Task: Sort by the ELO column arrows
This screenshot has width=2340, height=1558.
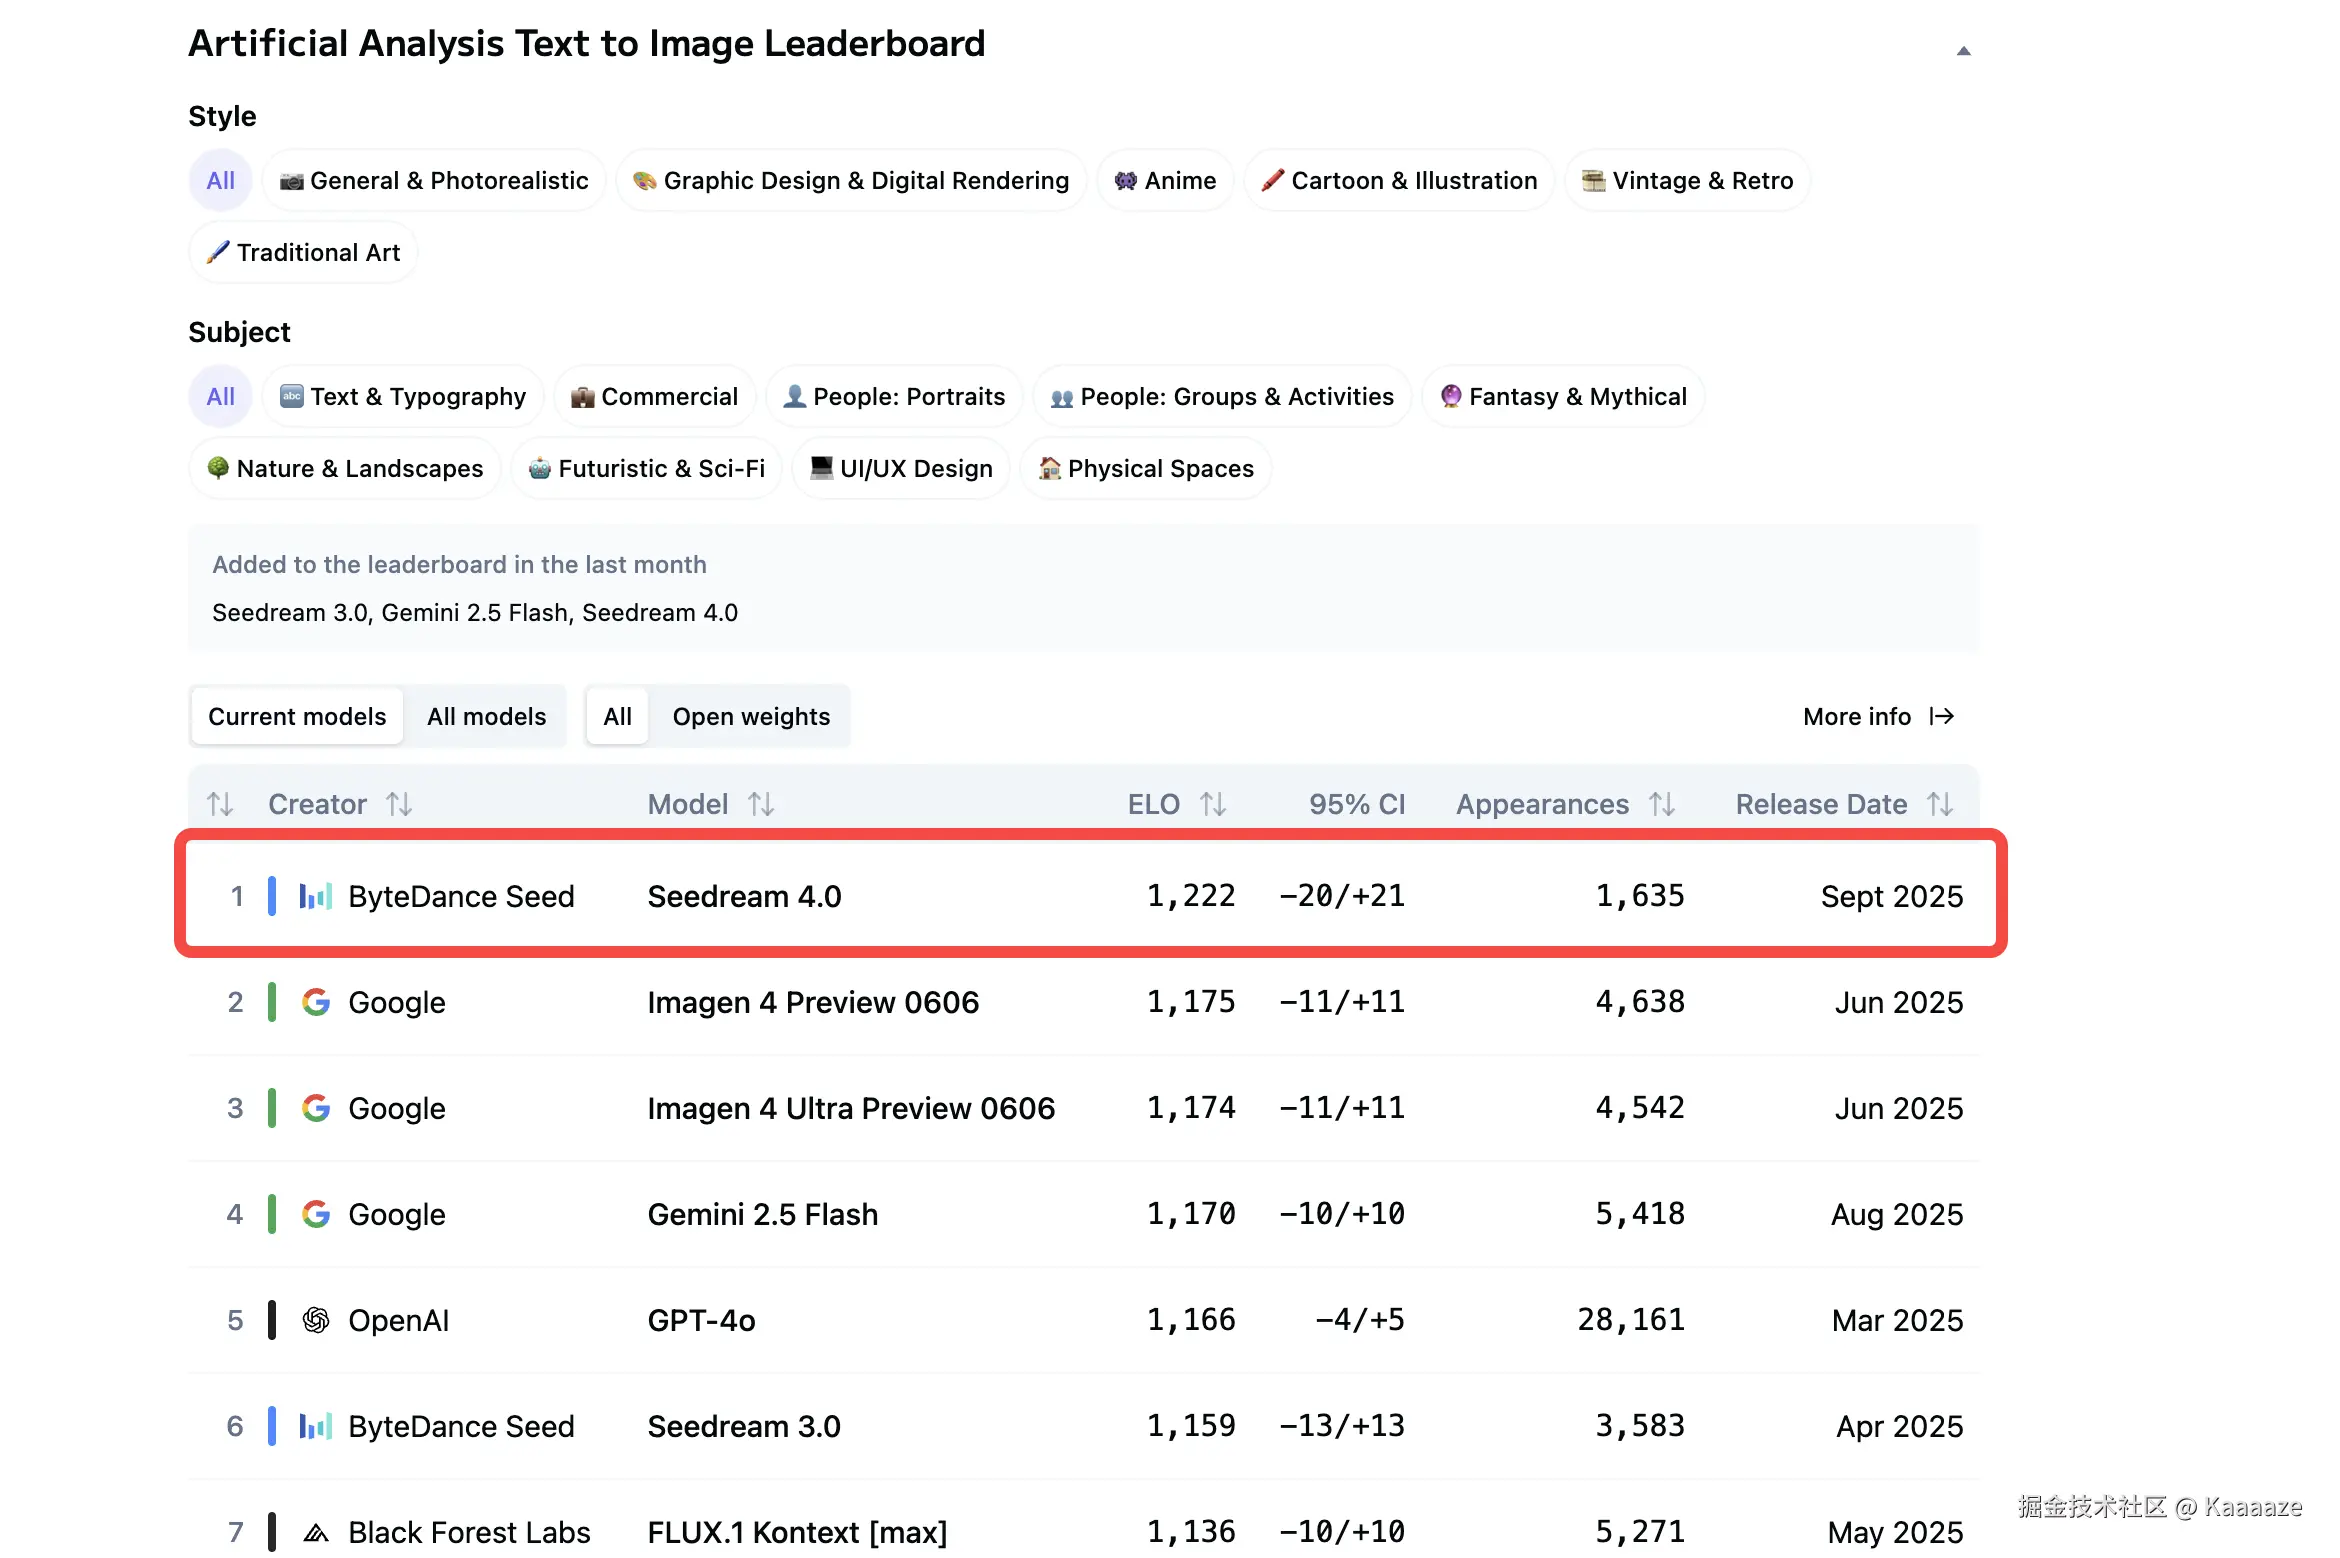Action: point(1213,804)
